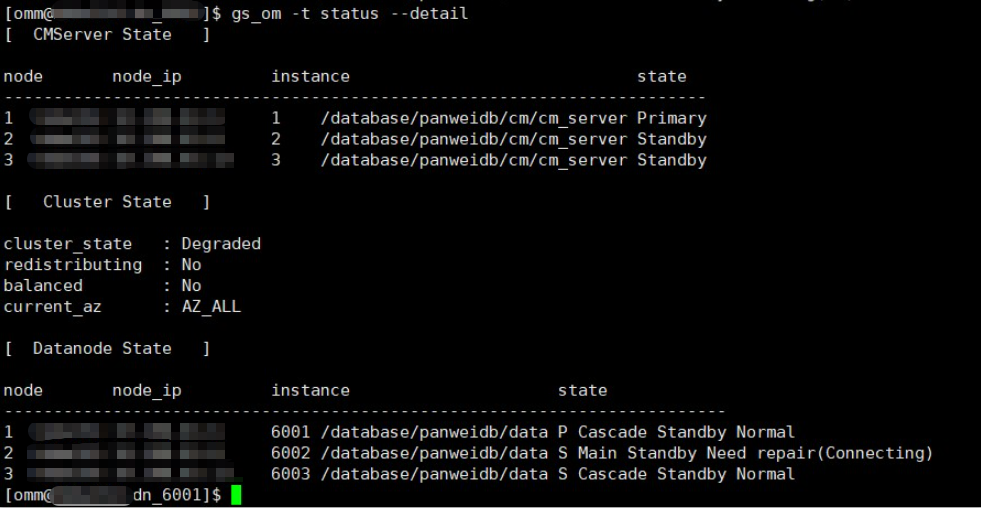Click the 'Primary' state of cm_server 1
The height and width of the screenshot is (508, 981).
coord(671,118)
